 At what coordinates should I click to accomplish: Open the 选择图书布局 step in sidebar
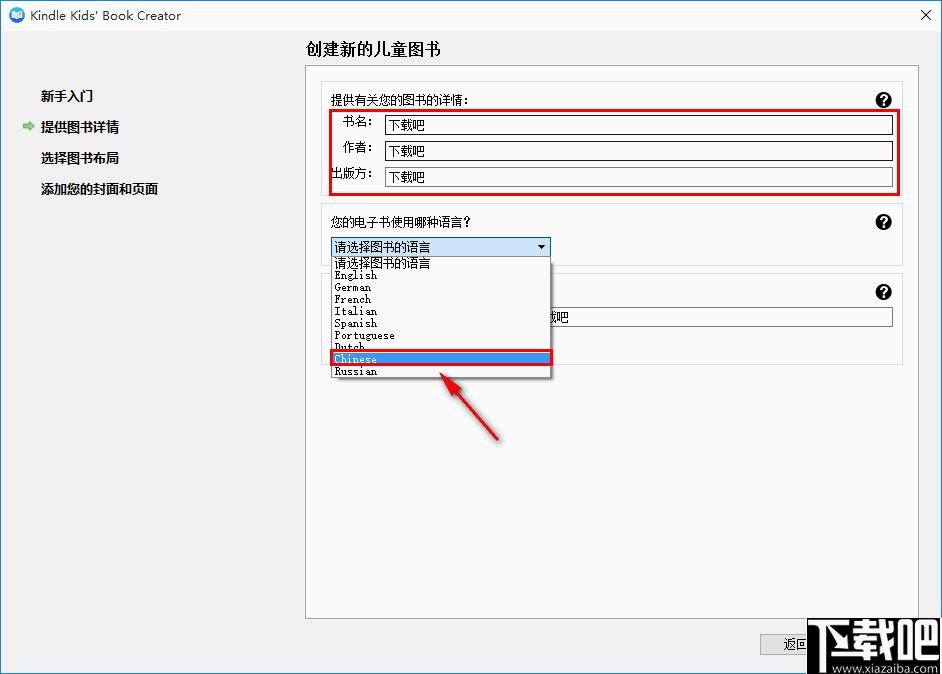click(80, 158)
